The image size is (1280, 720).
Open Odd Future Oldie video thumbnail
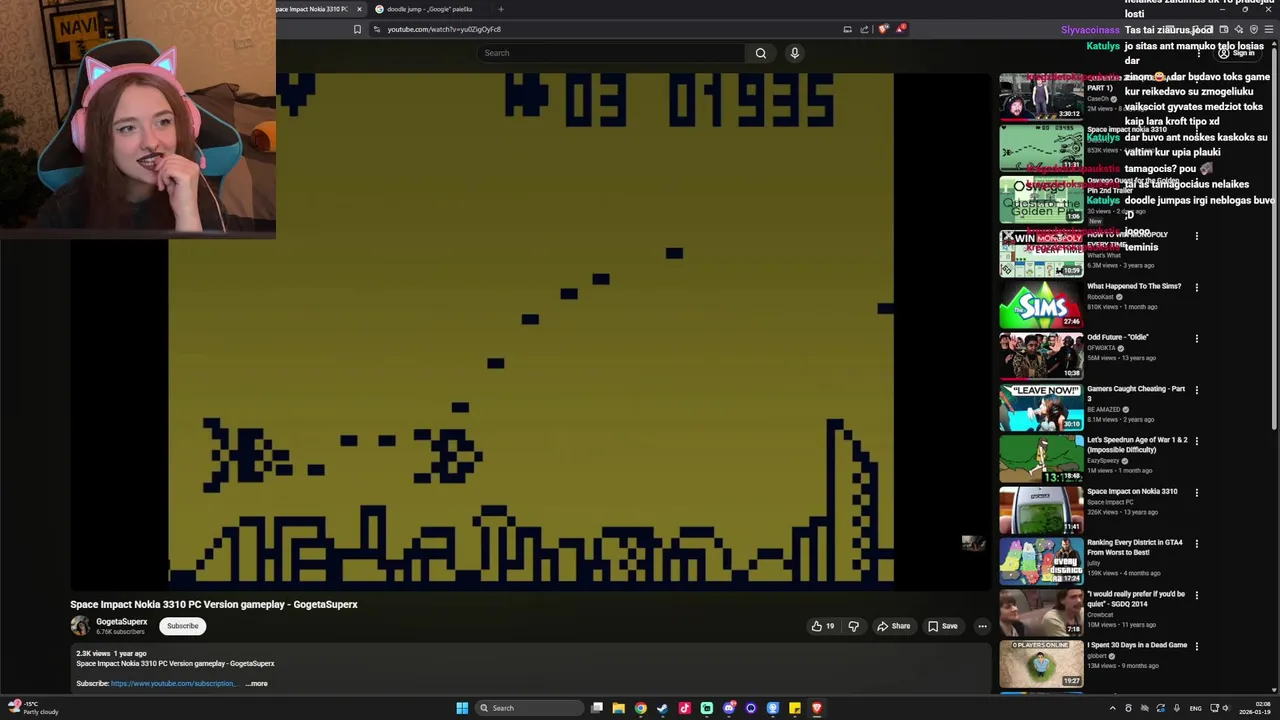point(1041,355)
